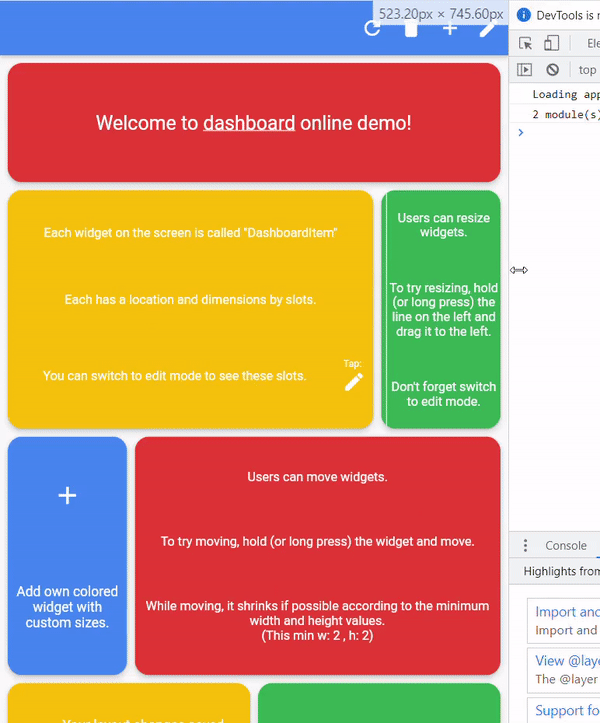
Task: Click the red "Welcome to dashboard online demo!" widget
Action: (x=254, y=123)
